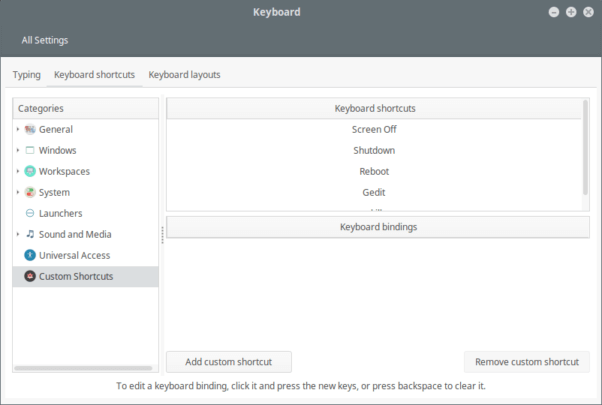Select the Universal Access label
The height and width of the screenshot is (405, 602).
[x=74, y=255]
